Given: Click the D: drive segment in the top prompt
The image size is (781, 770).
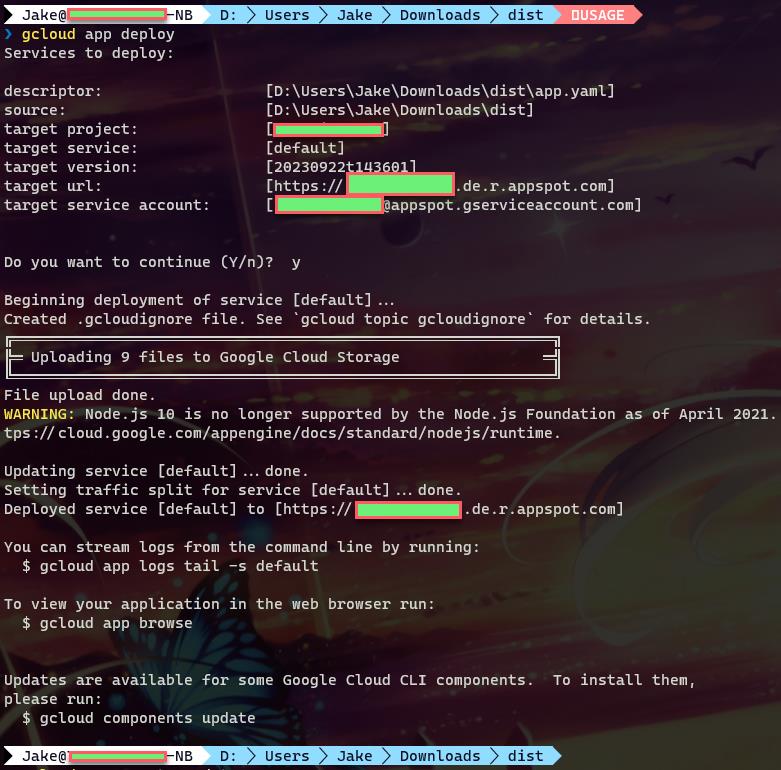Looking at the screenshot, I should [x=228, y=15].
